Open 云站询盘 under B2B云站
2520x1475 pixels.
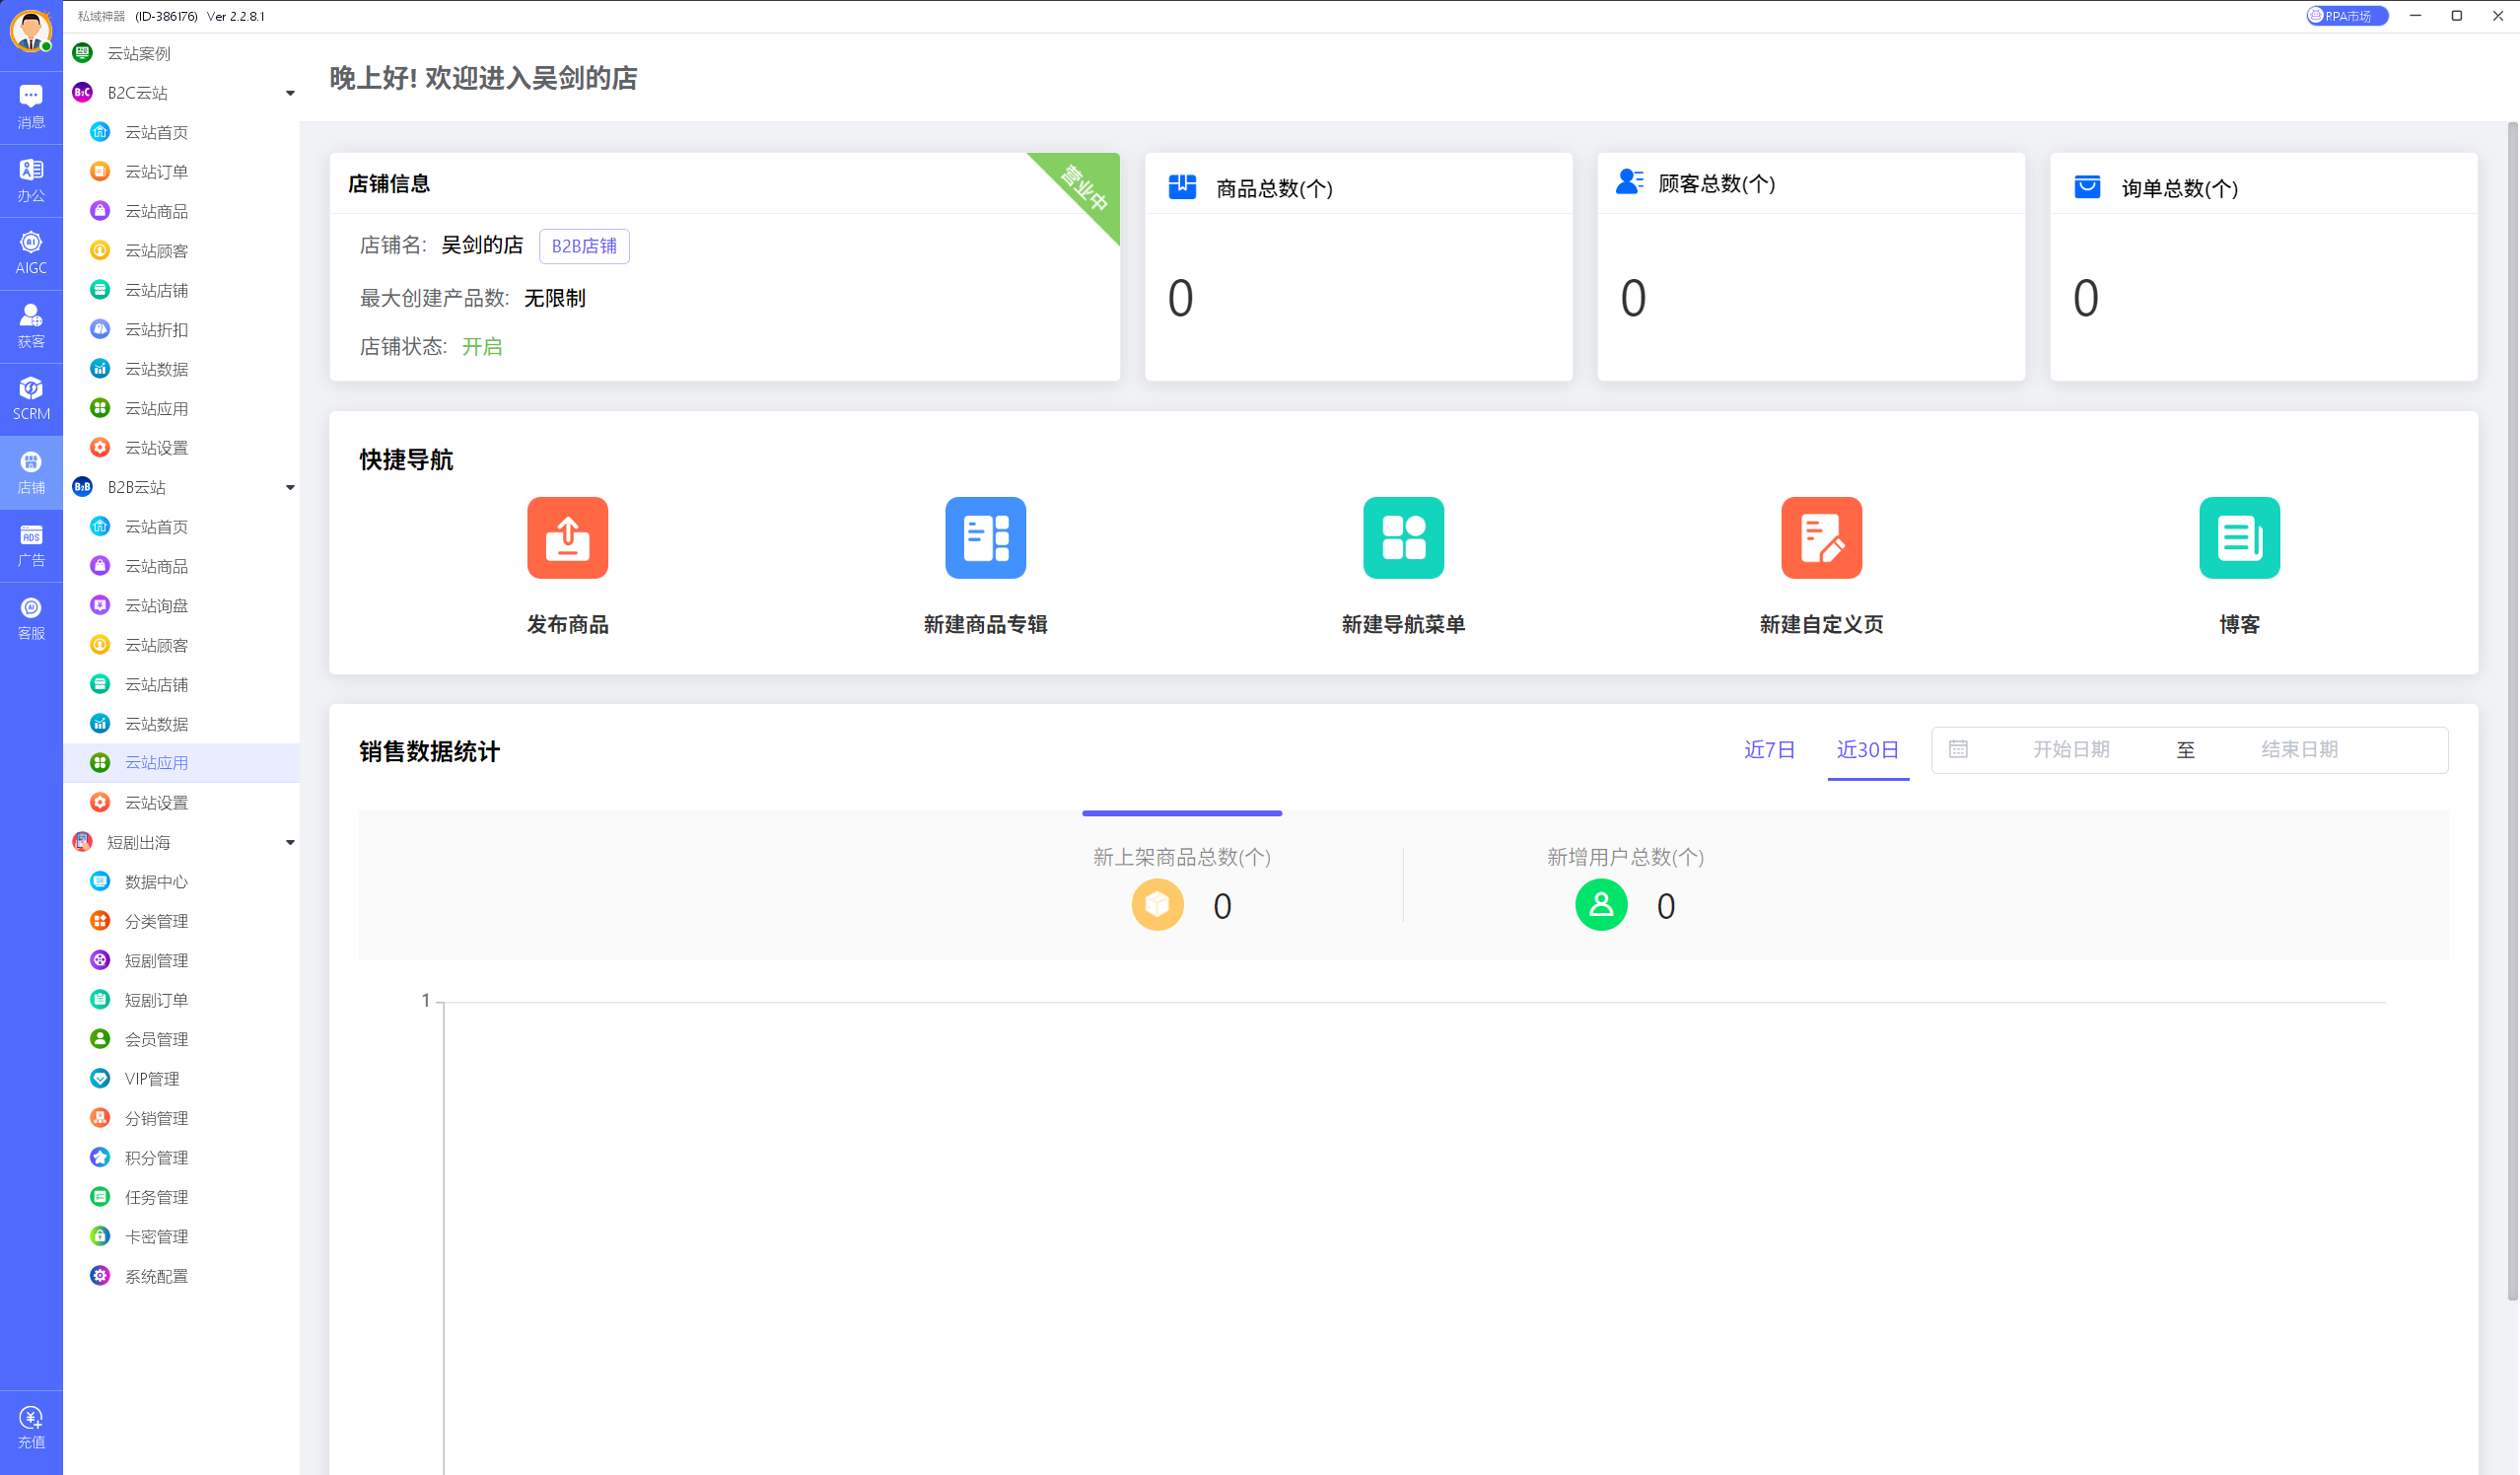point(156,605)
